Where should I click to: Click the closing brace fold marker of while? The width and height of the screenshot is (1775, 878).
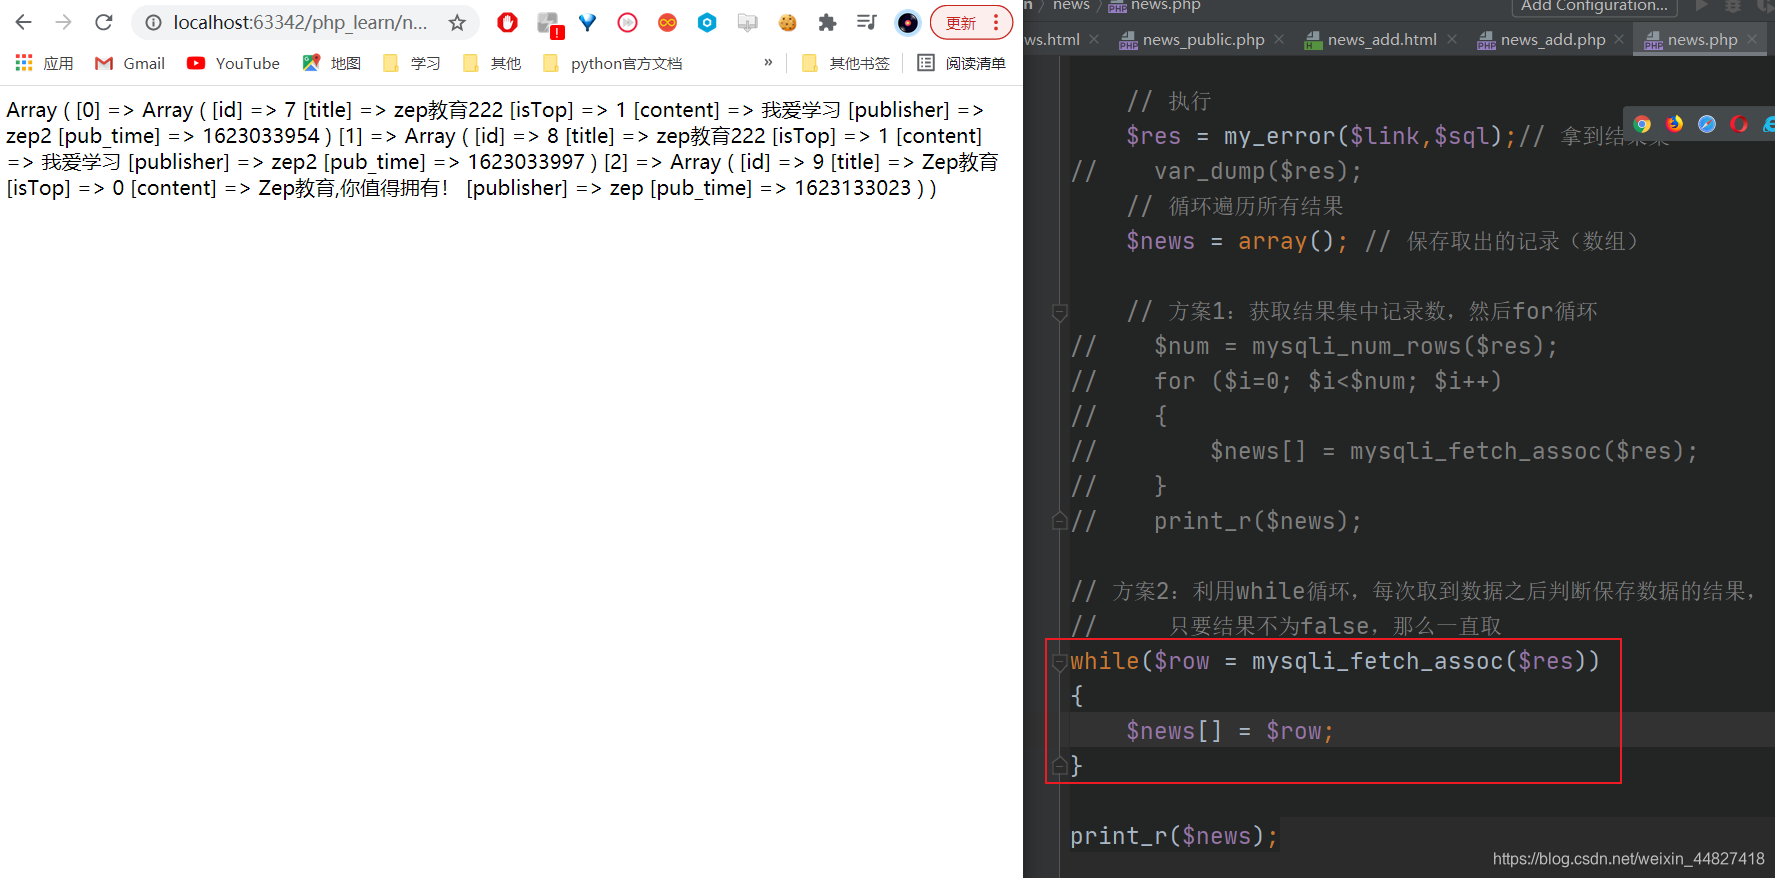1060,767
